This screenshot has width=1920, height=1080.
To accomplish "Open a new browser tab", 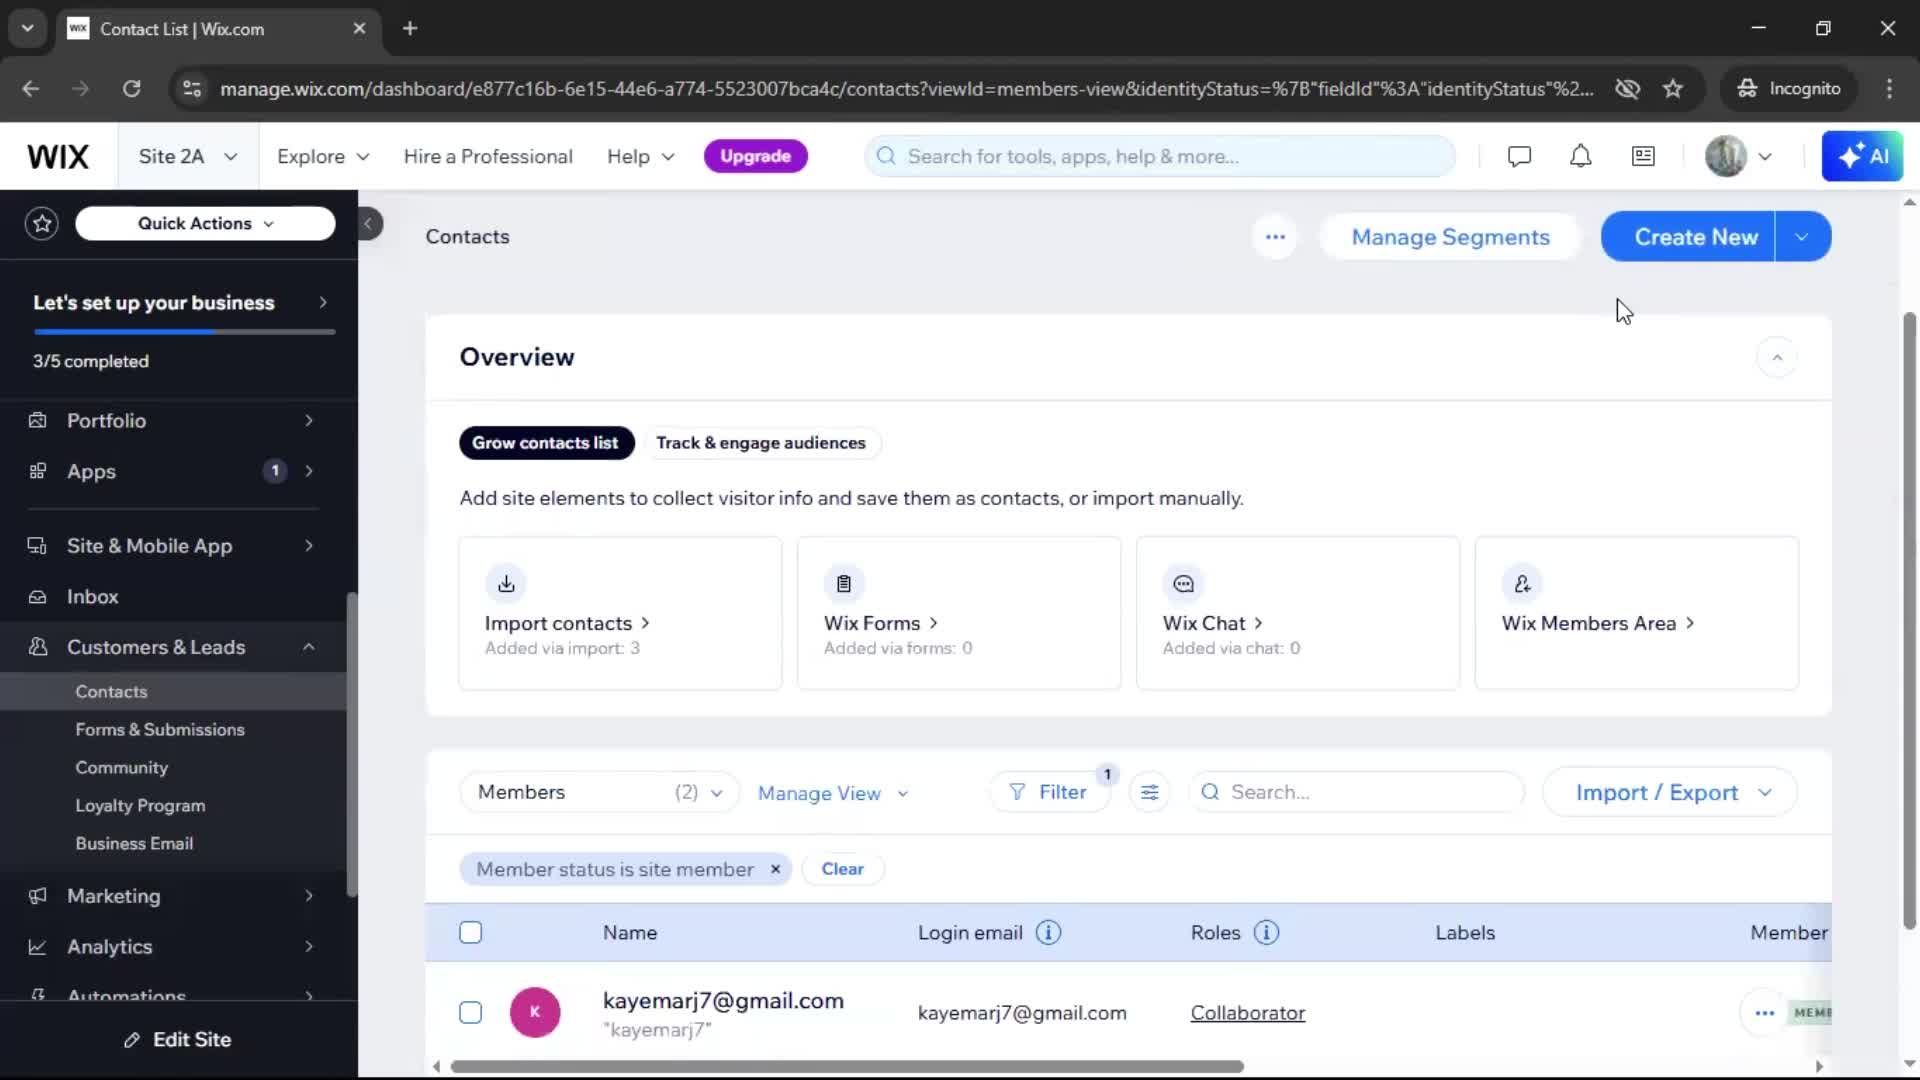I will (410, 28).
